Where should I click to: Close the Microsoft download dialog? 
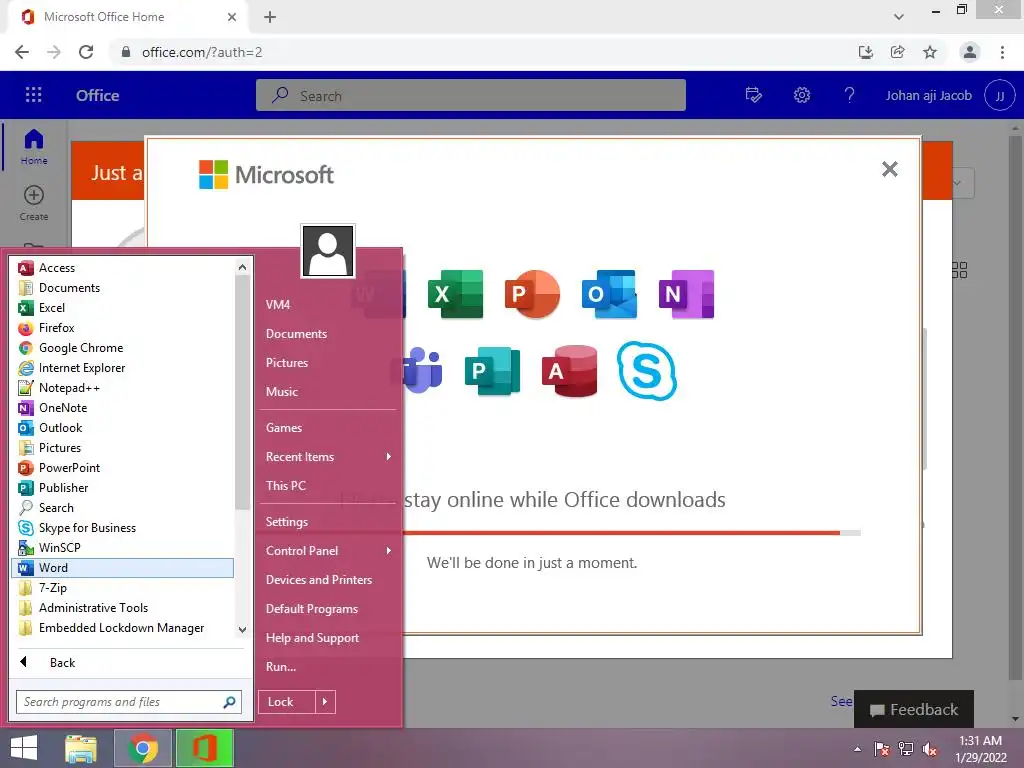pyautogui.click(x=889, y=169)
